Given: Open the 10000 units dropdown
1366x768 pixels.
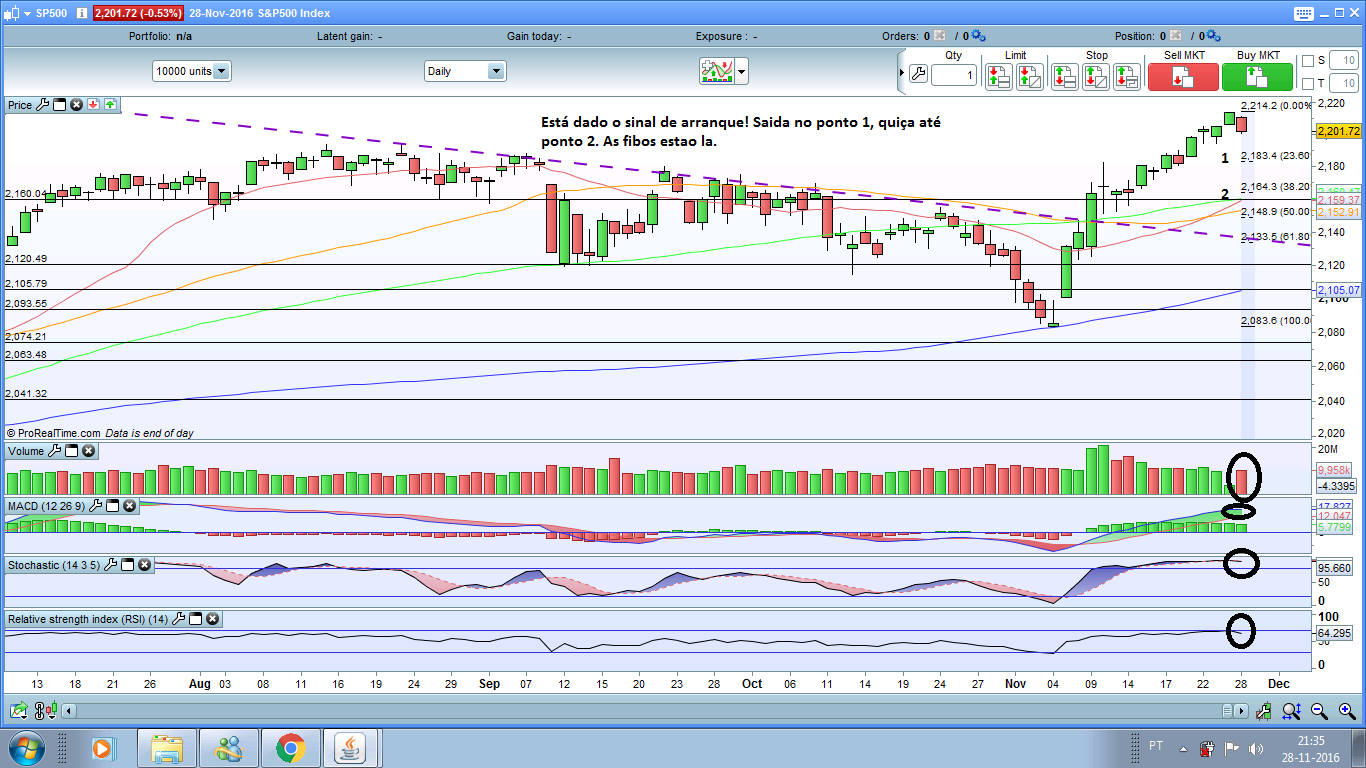Looking at the screenshot, I should (192, 71).
